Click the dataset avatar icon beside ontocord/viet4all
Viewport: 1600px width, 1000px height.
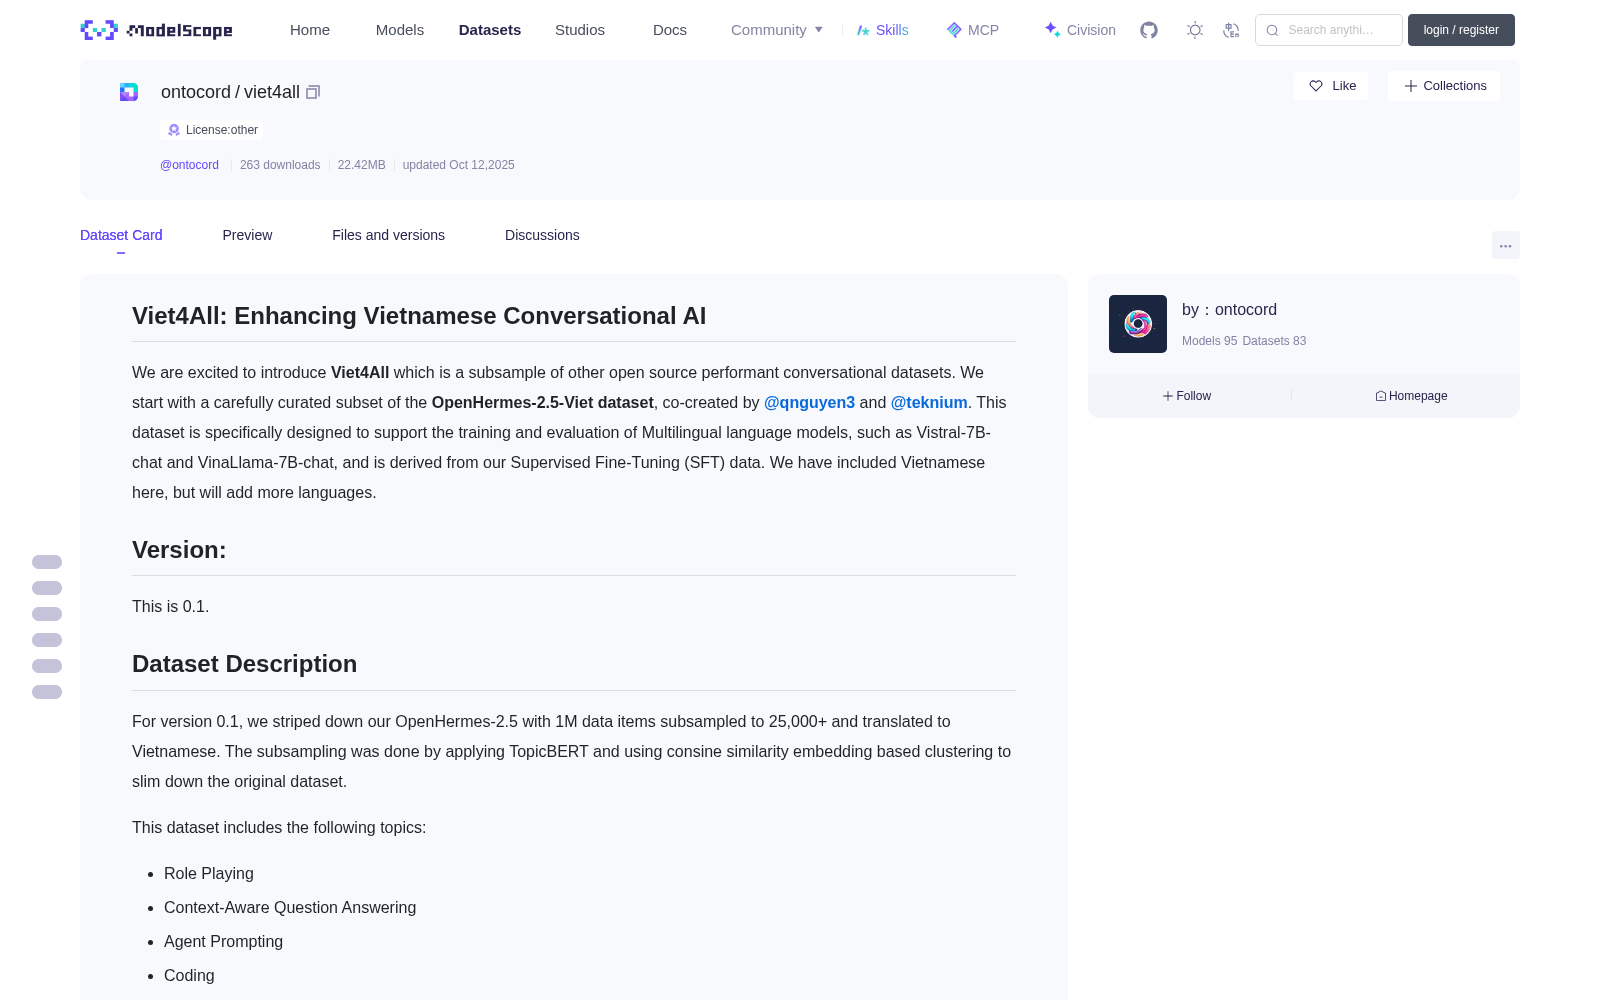click(129, 92)
